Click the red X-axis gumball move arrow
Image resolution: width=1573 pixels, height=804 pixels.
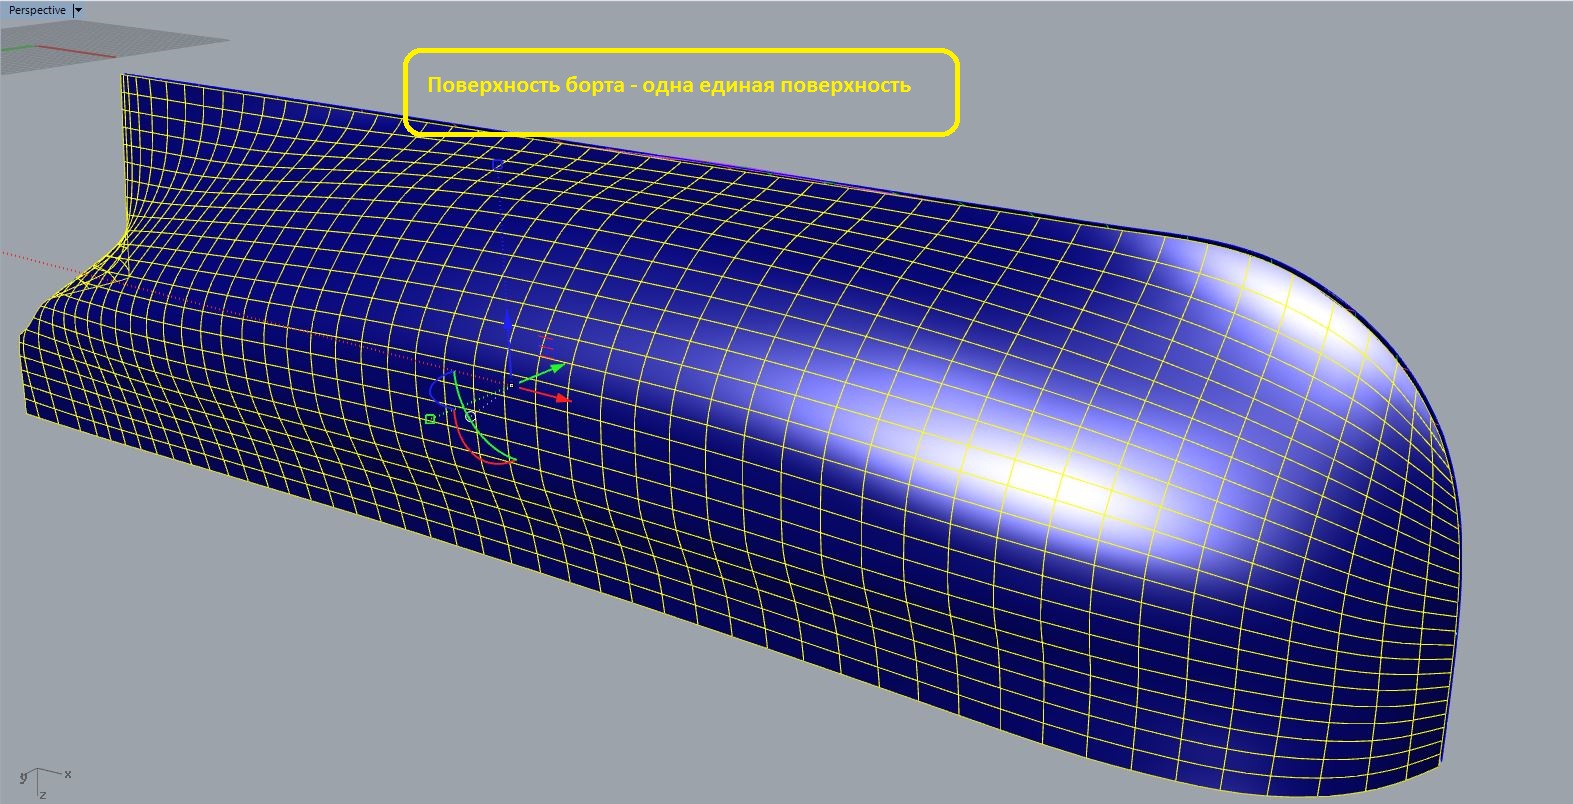pos(562,398)
